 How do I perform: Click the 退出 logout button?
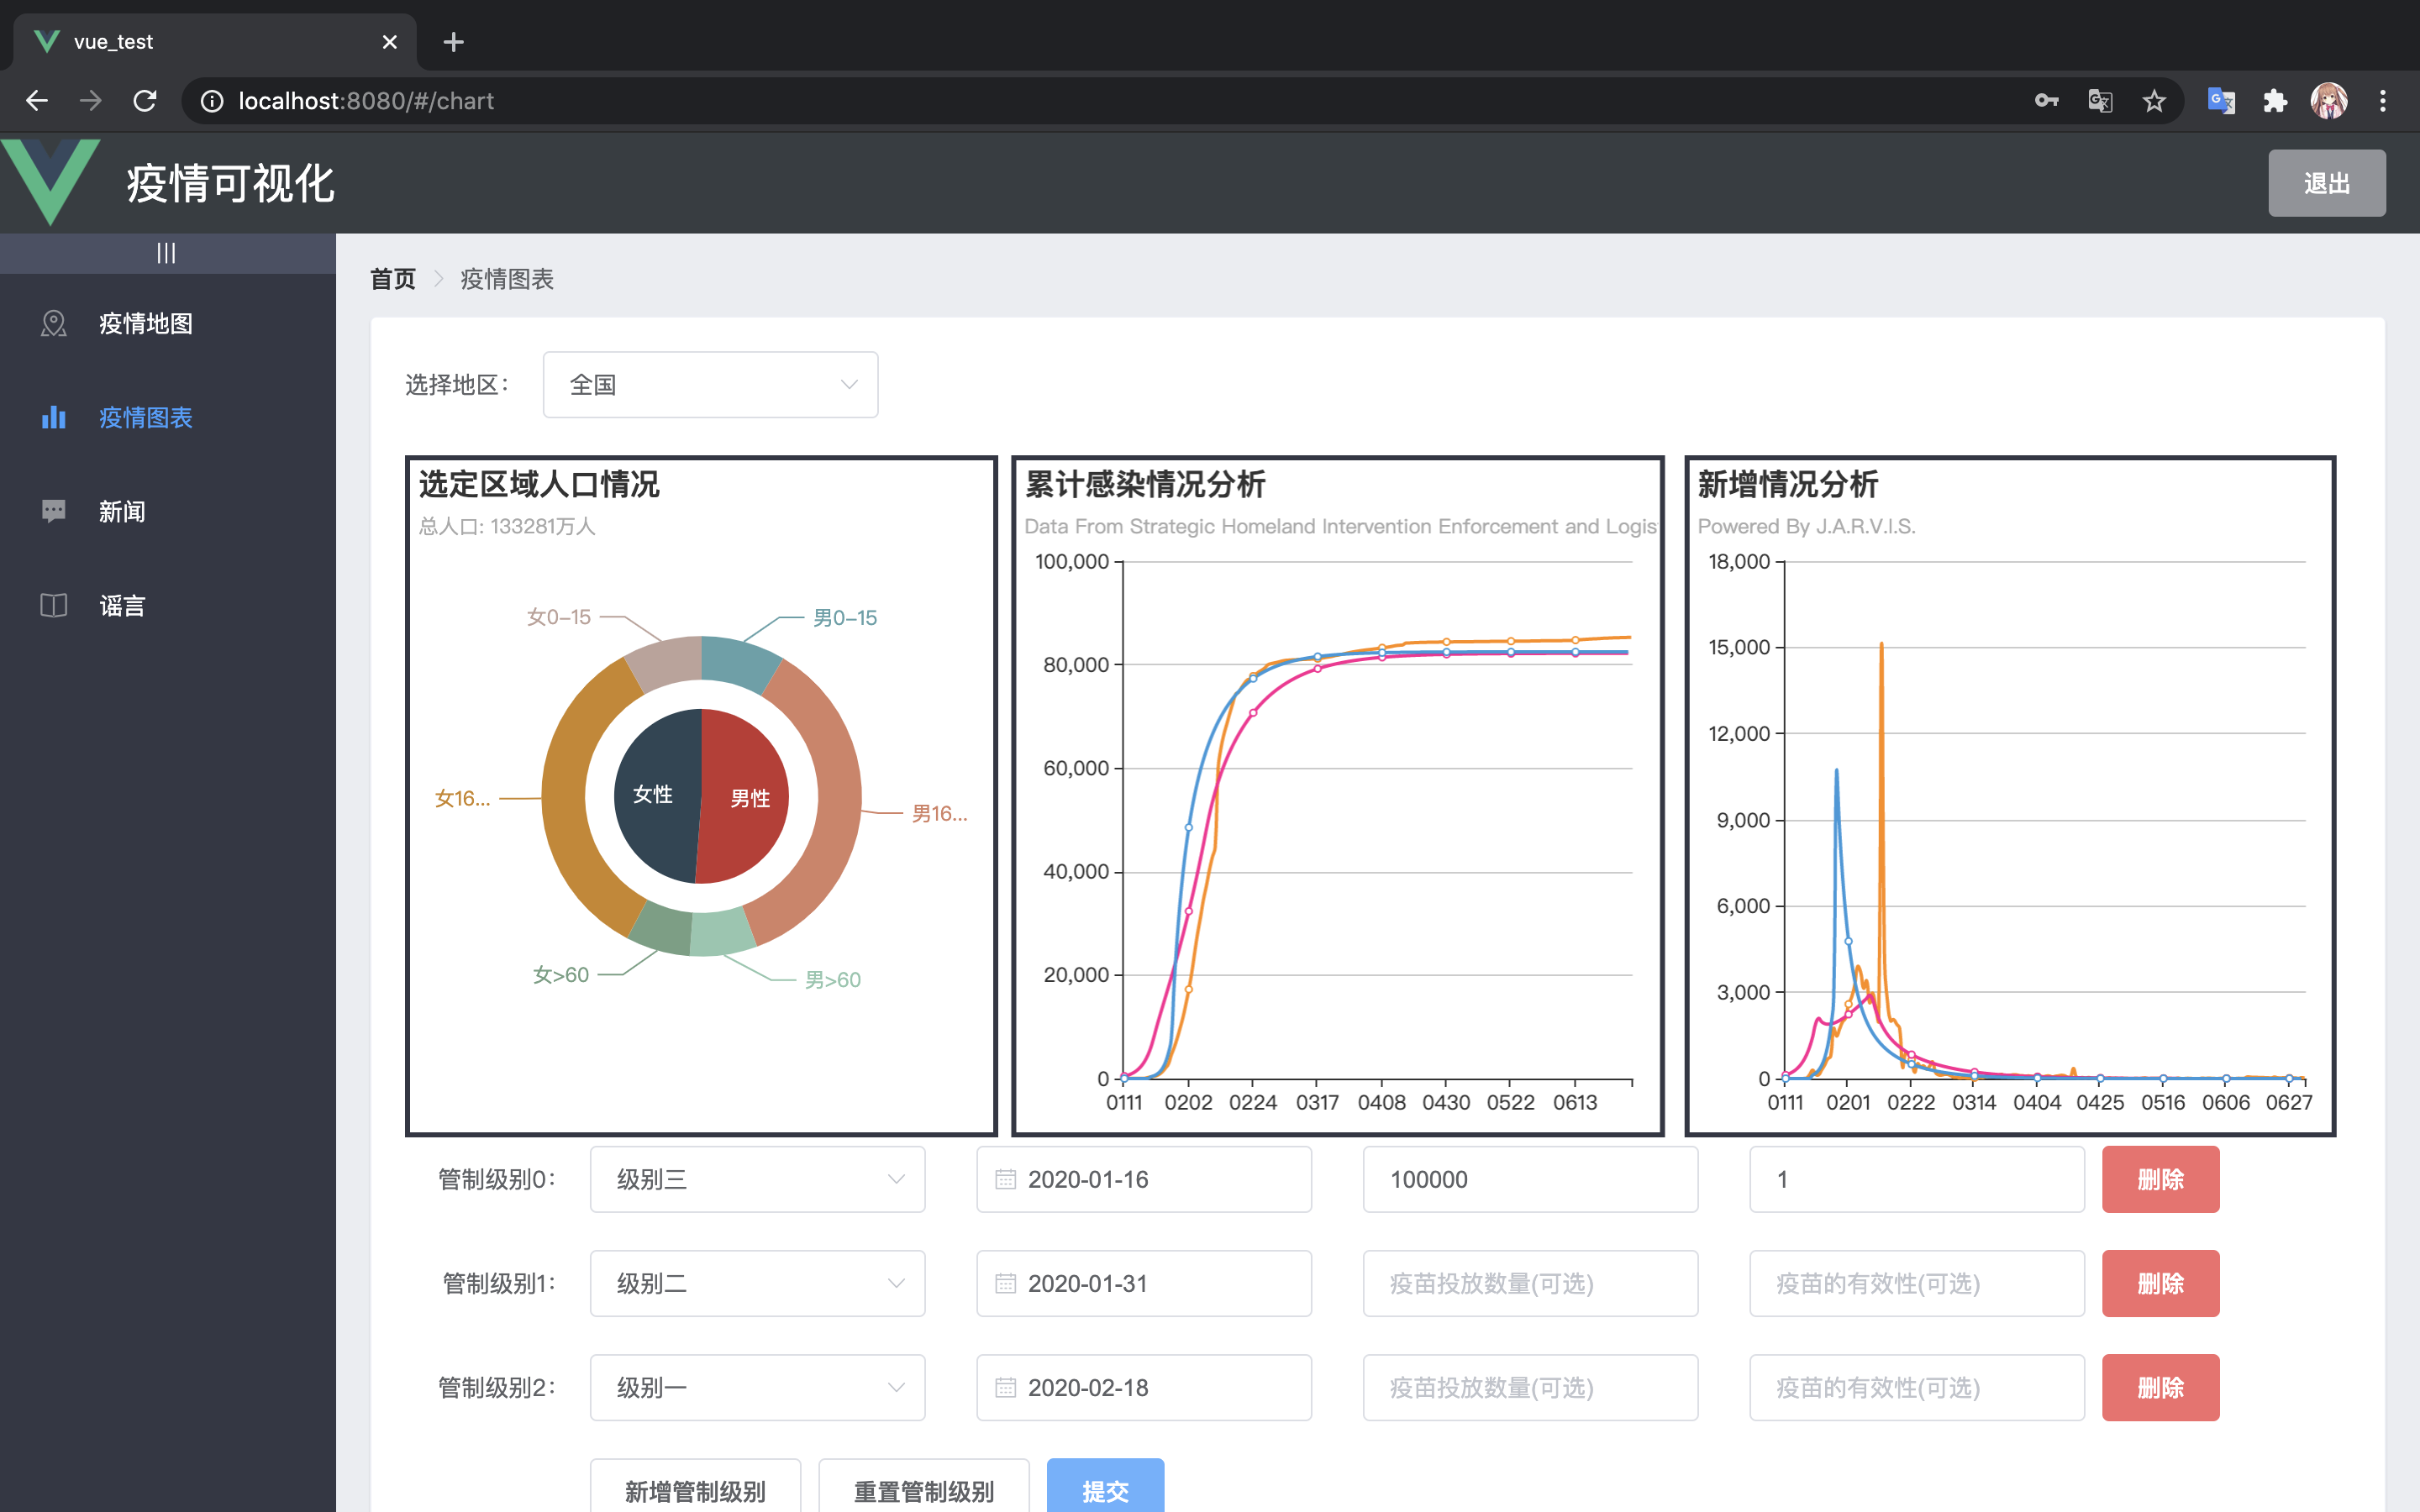pyautogui.click(x=2326, y=183)
